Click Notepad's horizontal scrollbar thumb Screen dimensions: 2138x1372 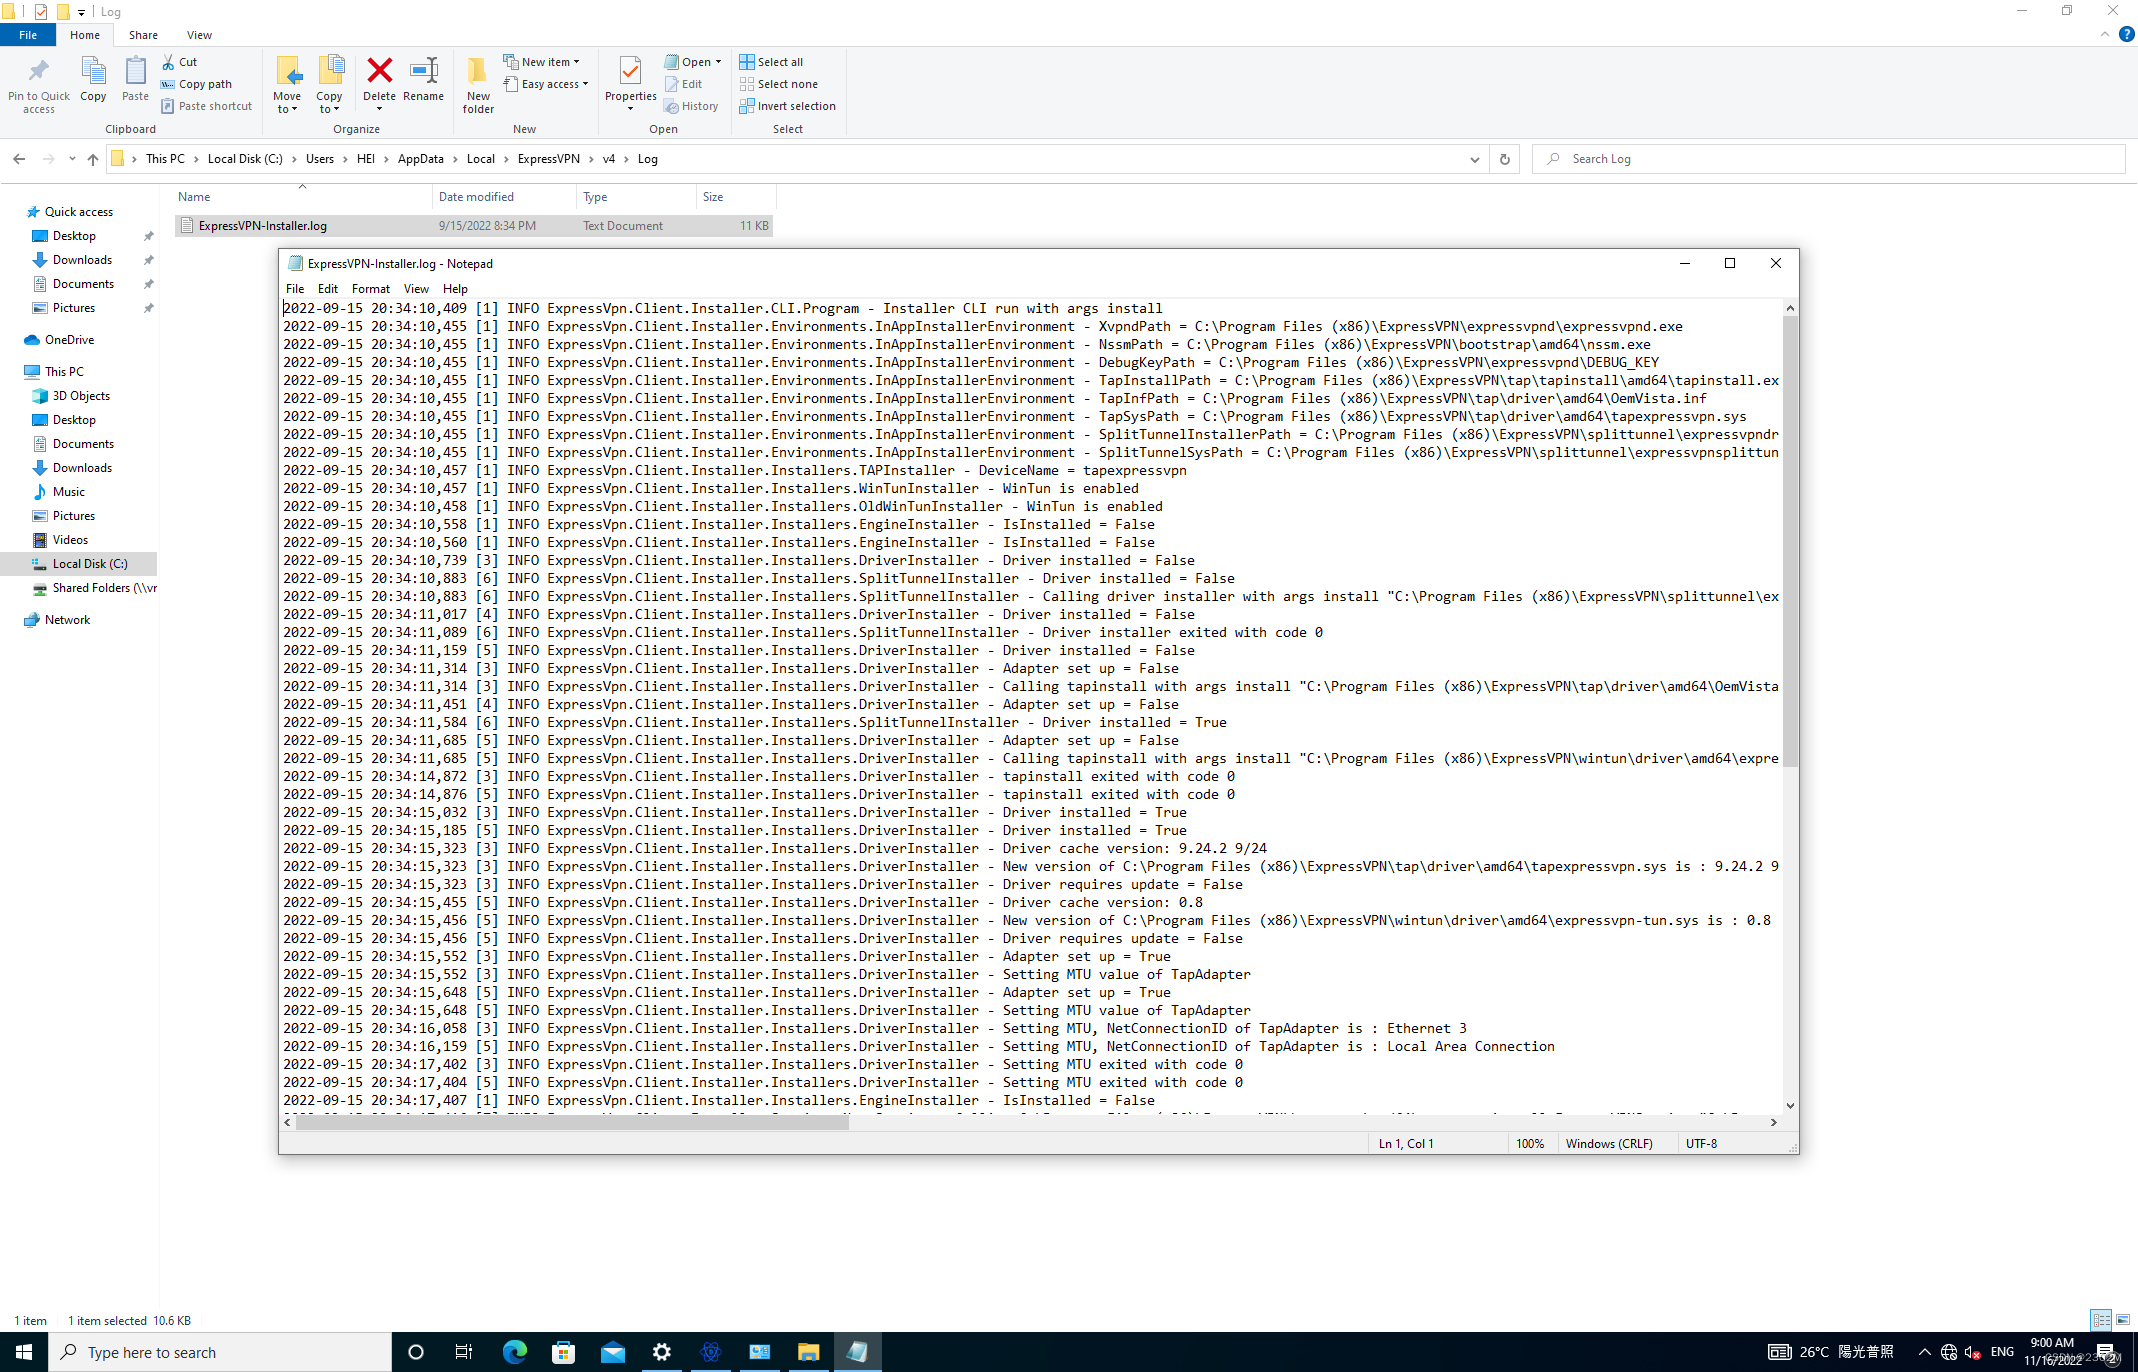[x=572, y=1122]
